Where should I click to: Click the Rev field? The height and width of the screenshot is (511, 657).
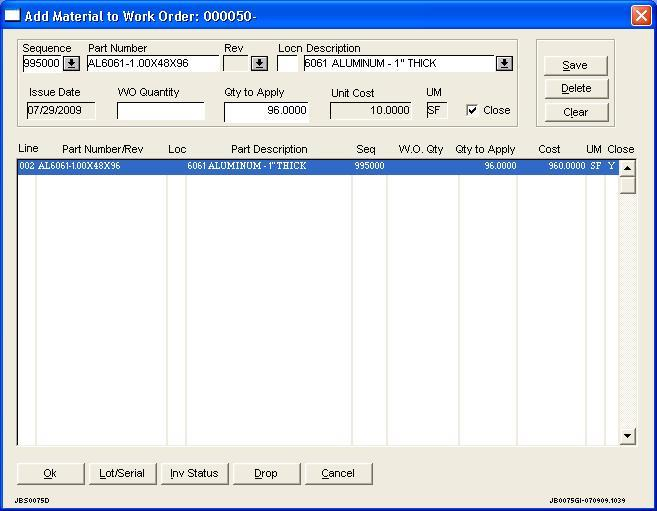236,64
